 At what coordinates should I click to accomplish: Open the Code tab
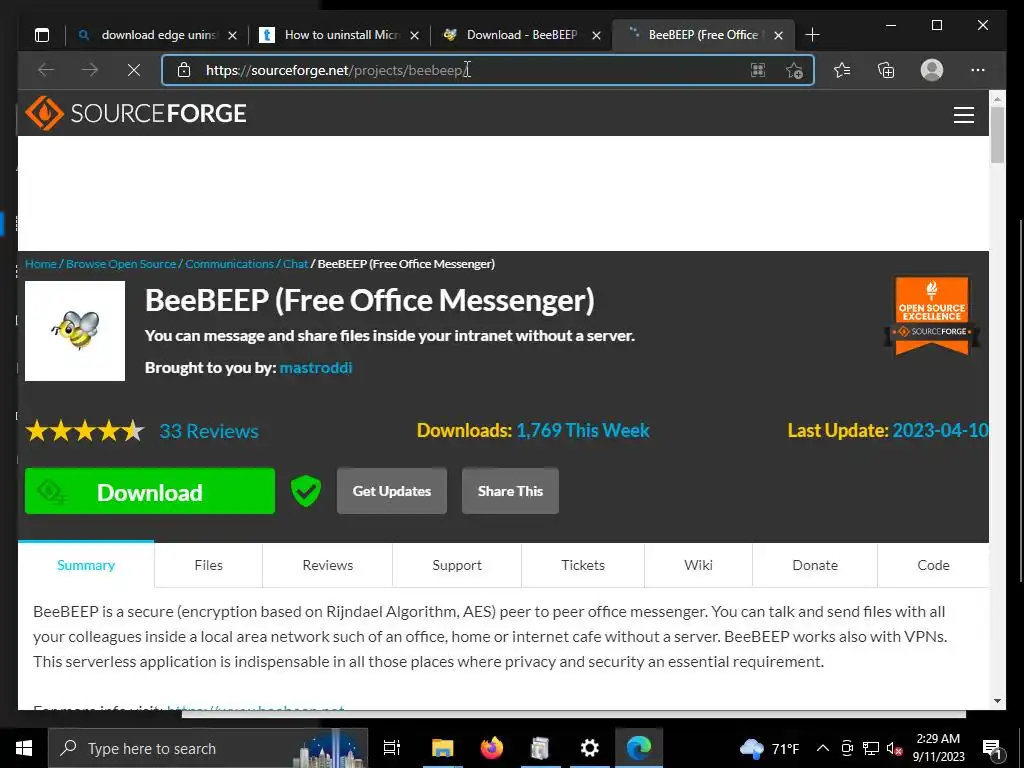pos(933,565)
